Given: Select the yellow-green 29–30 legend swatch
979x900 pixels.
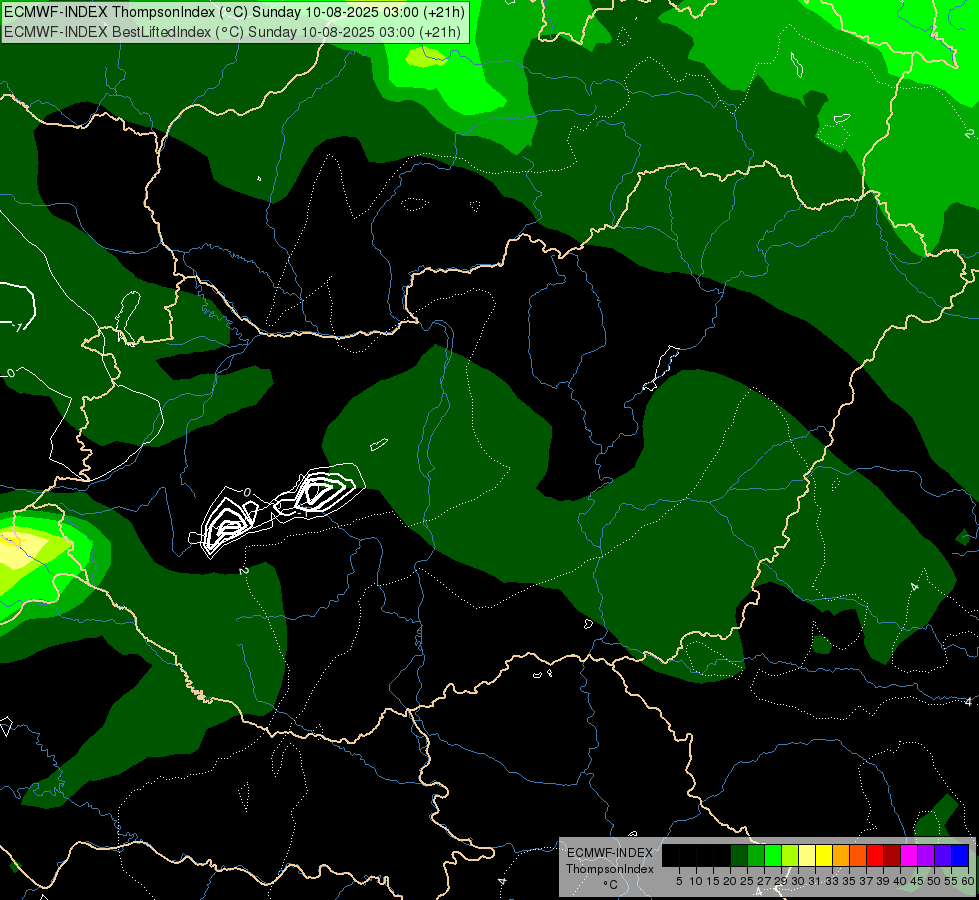Looking at the screenshot, I should [x=790, y=855].
